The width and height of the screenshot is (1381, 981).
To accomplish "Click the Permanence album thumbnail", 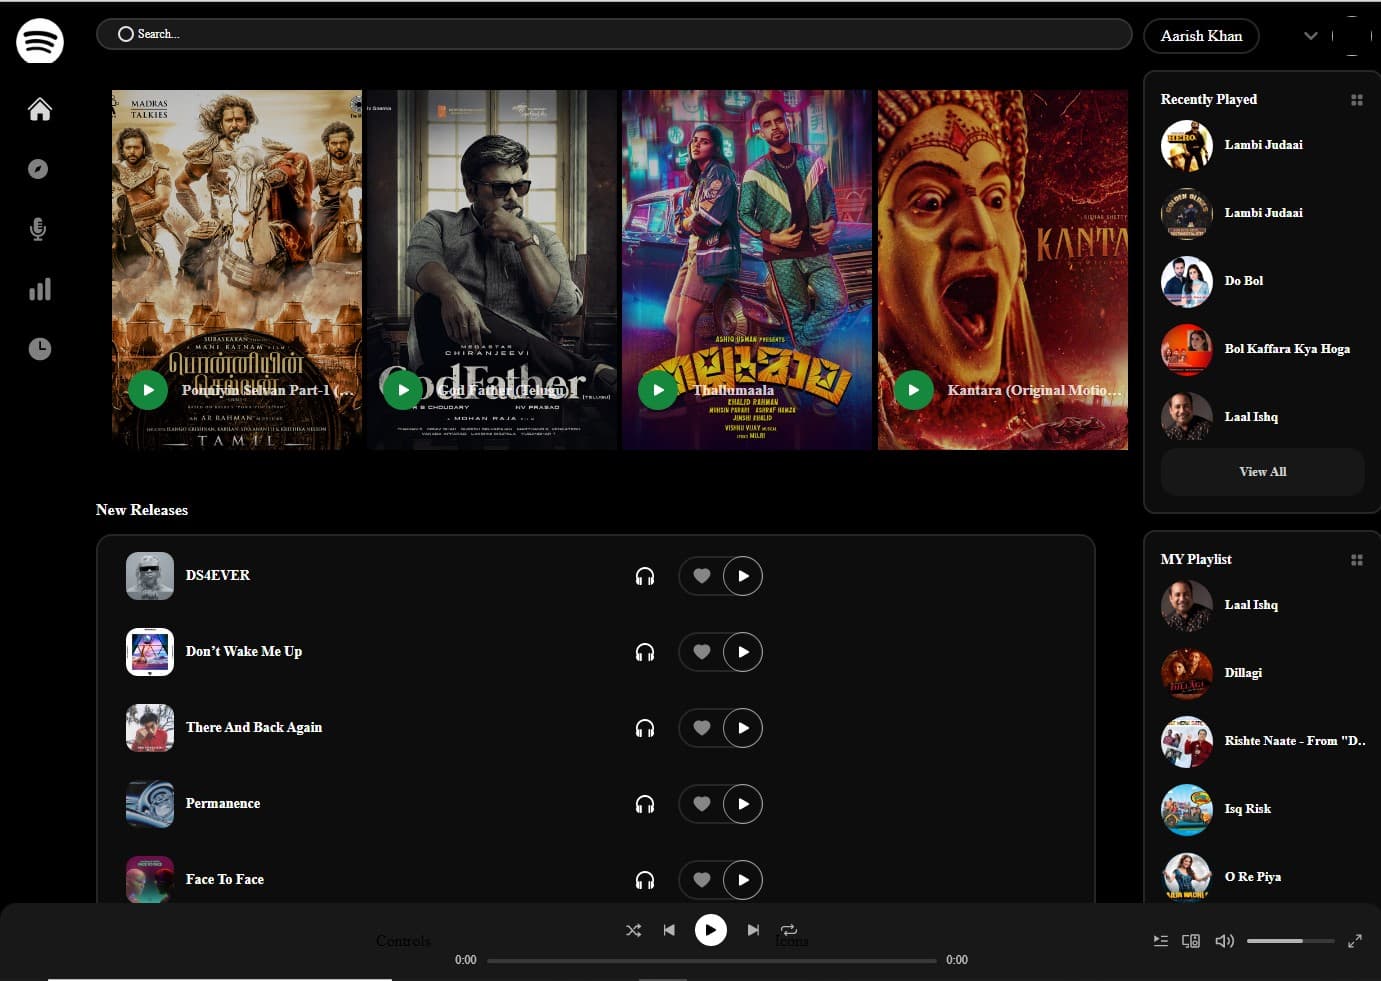I will pos(150,804).
